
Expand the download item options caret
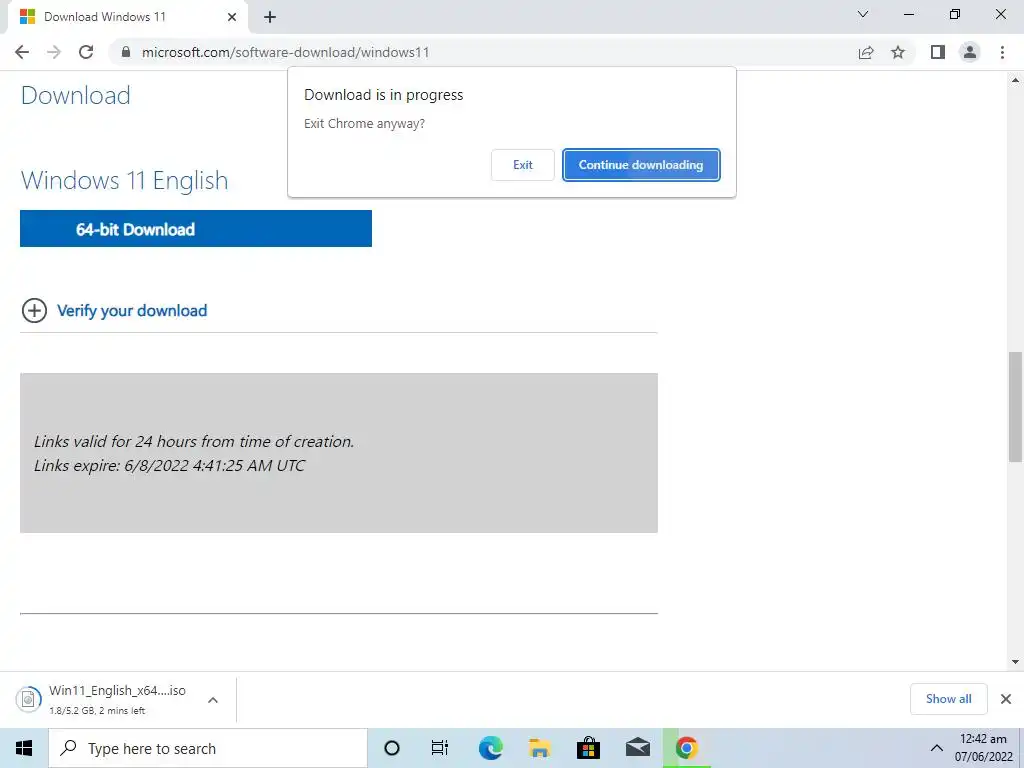213,700
